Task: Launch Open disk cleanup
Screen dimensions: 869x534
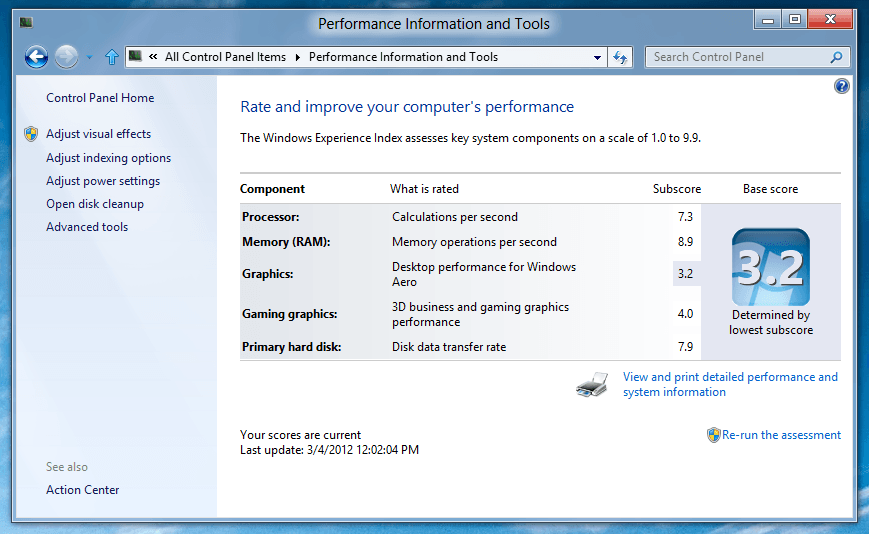Action: pyautogui.click(x=95, y=204)
